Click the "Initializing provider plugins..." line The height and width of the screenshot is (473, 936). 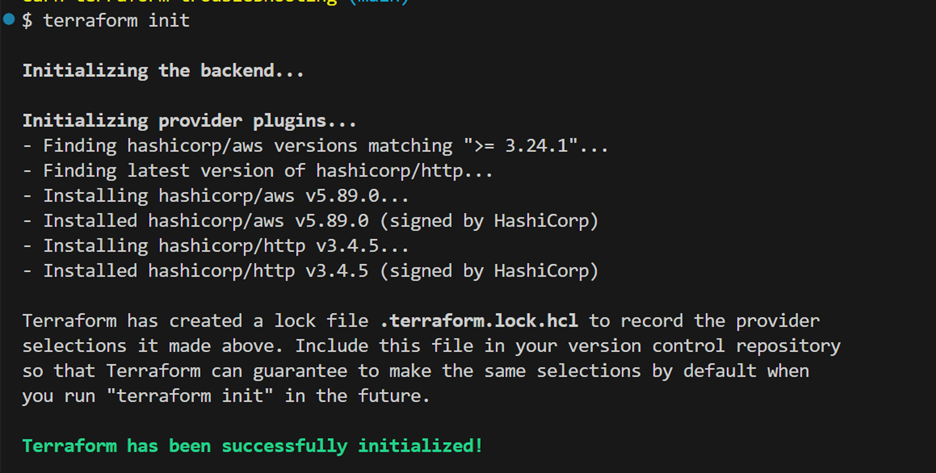189,121
